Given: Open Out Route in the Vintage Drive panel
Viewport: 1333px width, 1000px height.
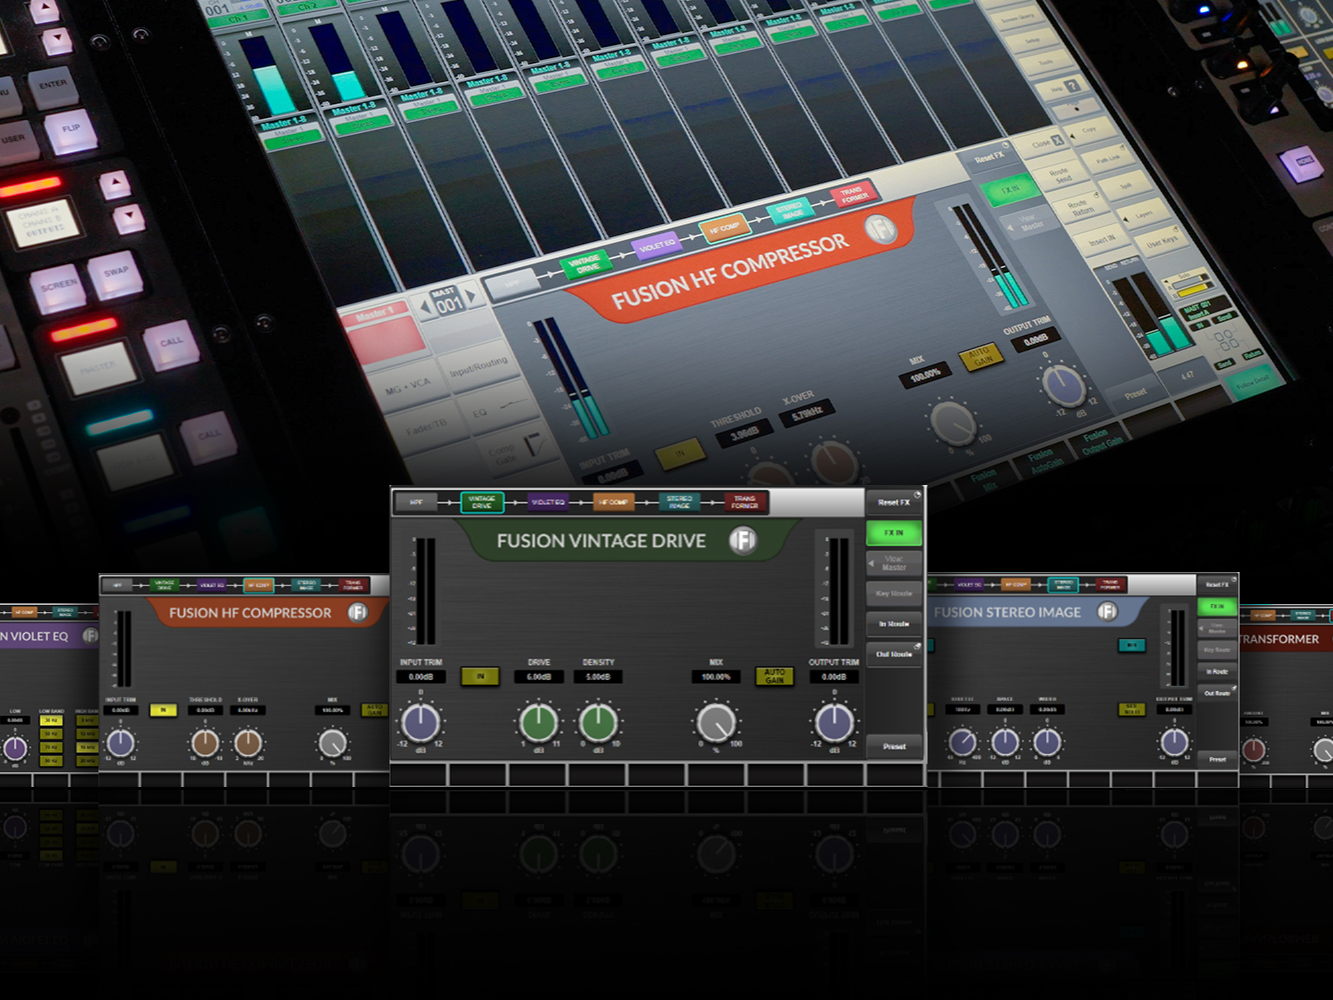Looking at the screenshot, I should pyautogui.click(x=894, y=654).
